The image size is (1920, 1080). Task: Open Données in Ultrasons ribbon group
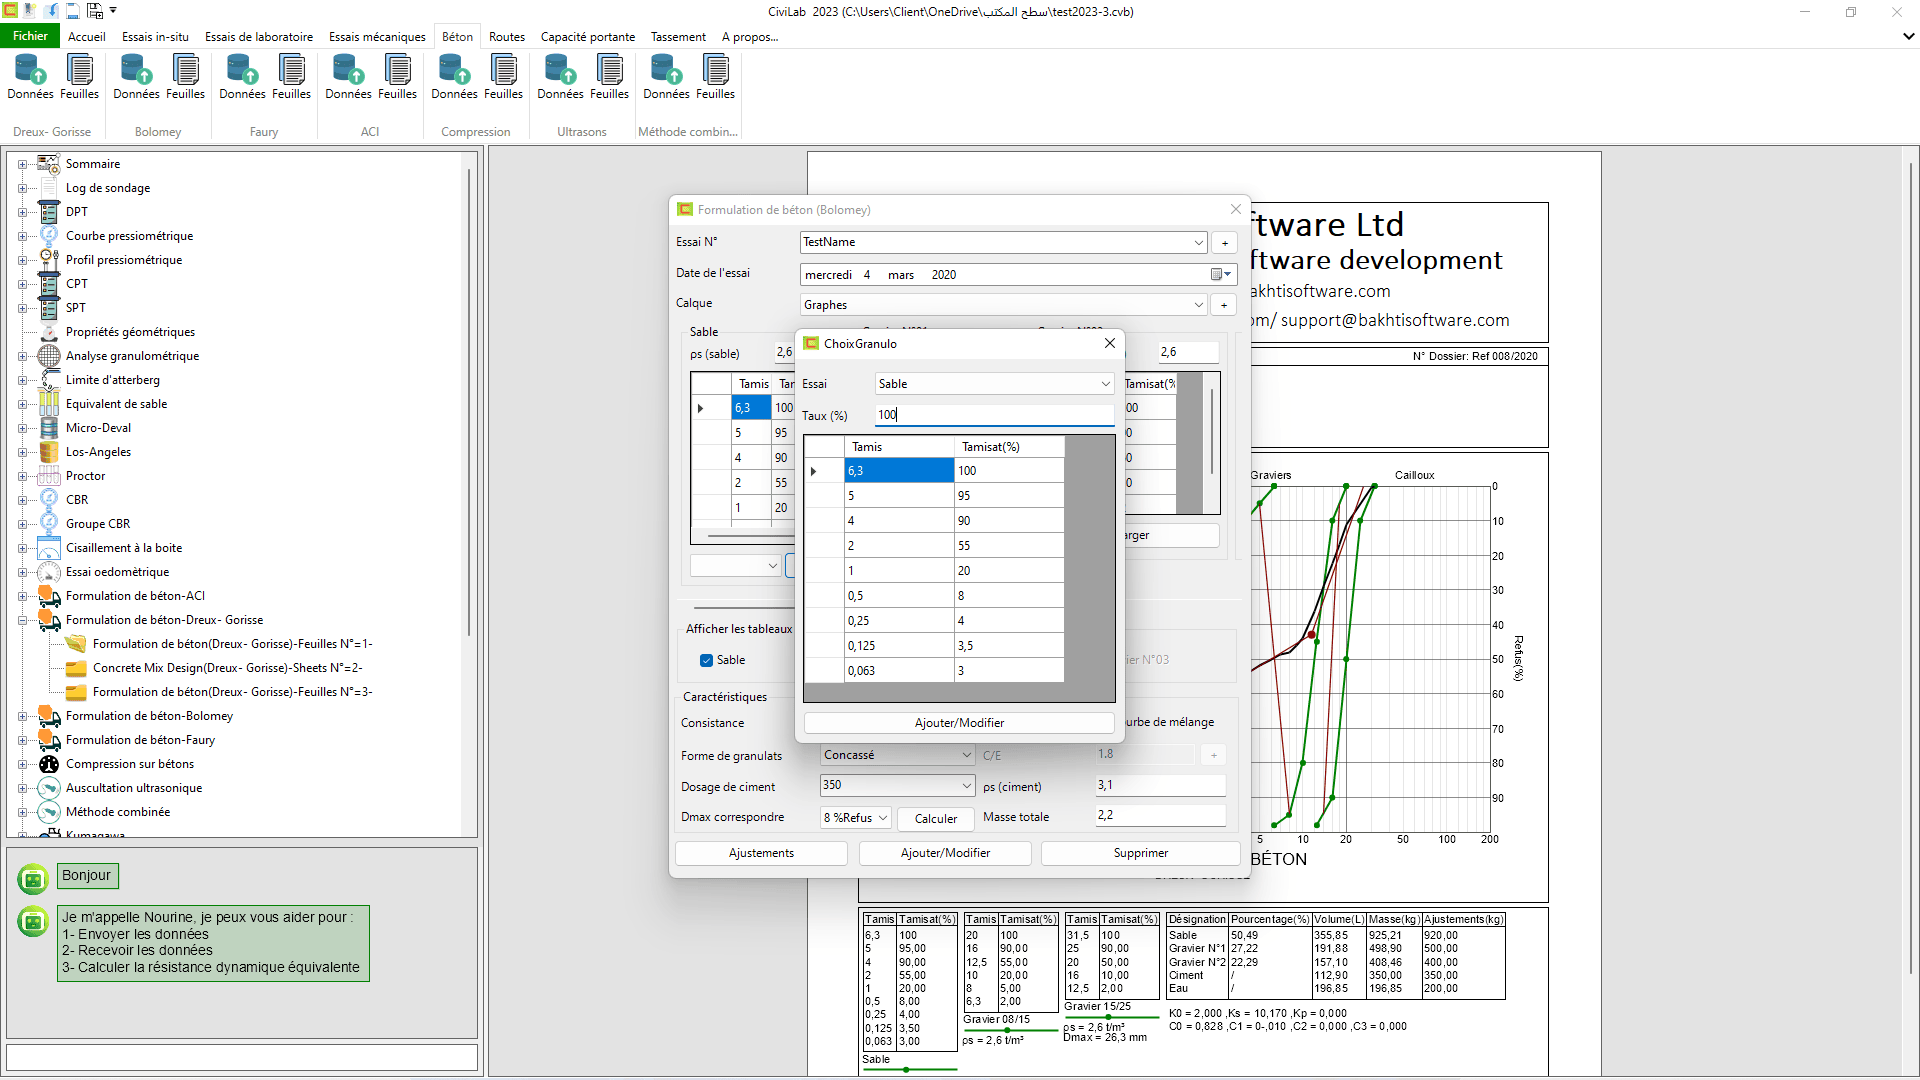point(561,77)
